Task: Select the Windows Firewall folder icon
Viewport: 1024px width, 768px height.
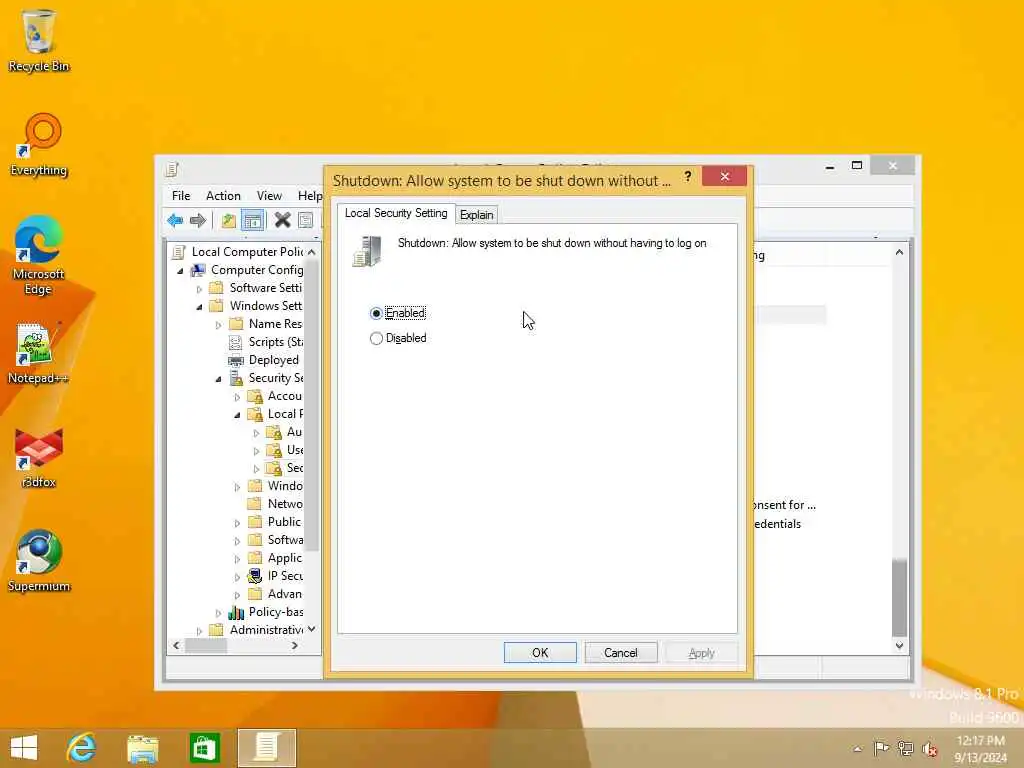Action: pos(255,486)
